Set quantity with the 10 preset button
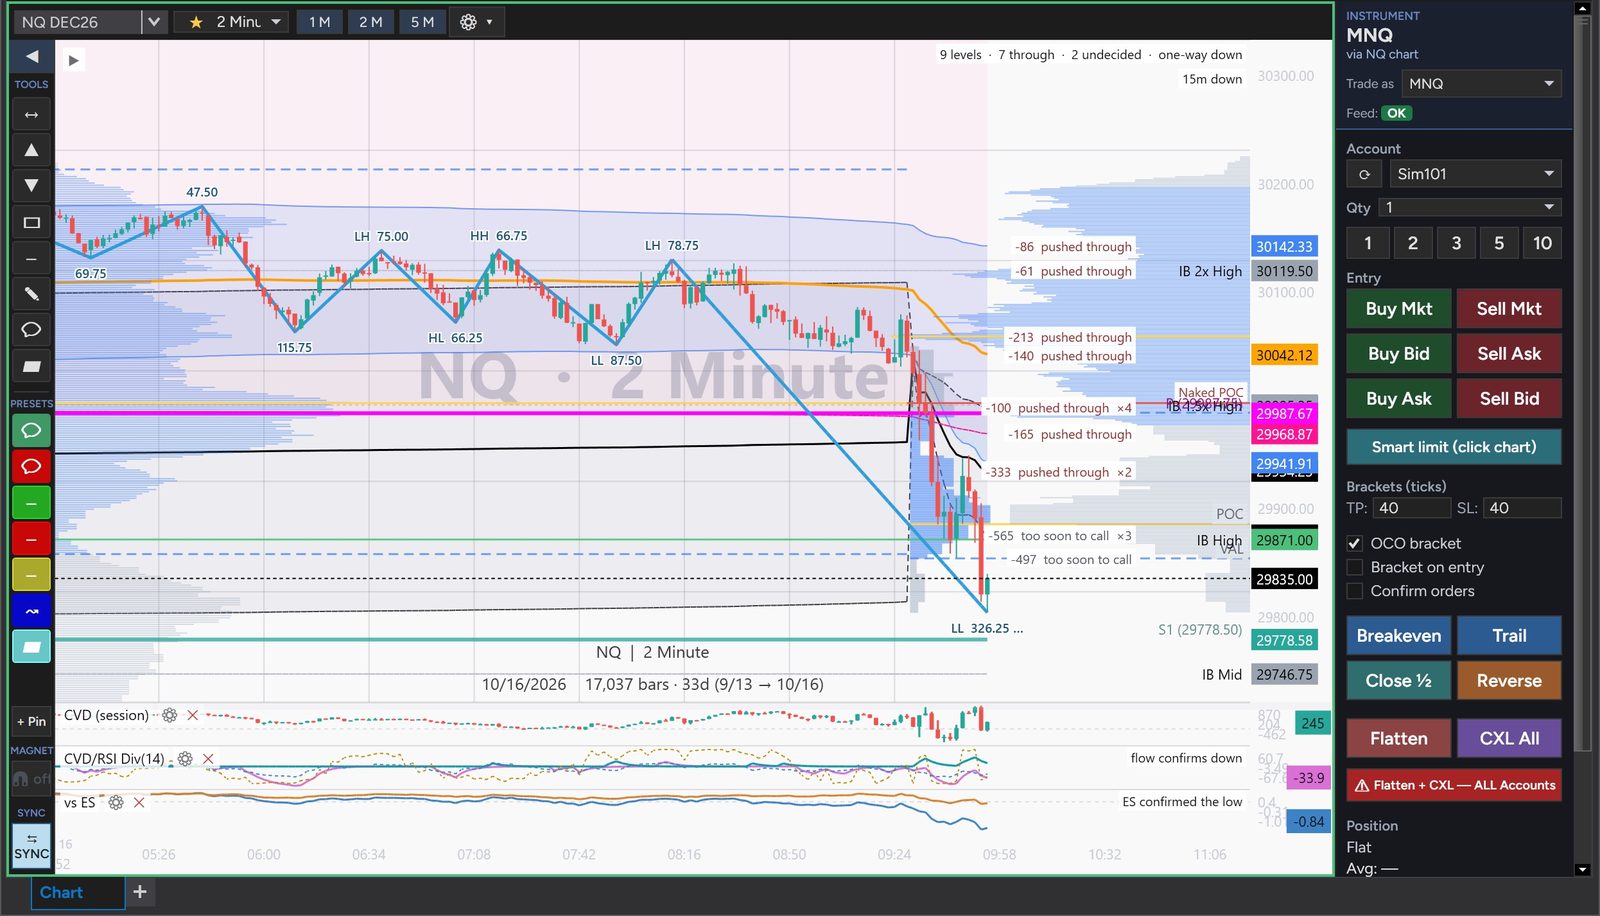This screenshot has width=1600, height=916. 1543,243
